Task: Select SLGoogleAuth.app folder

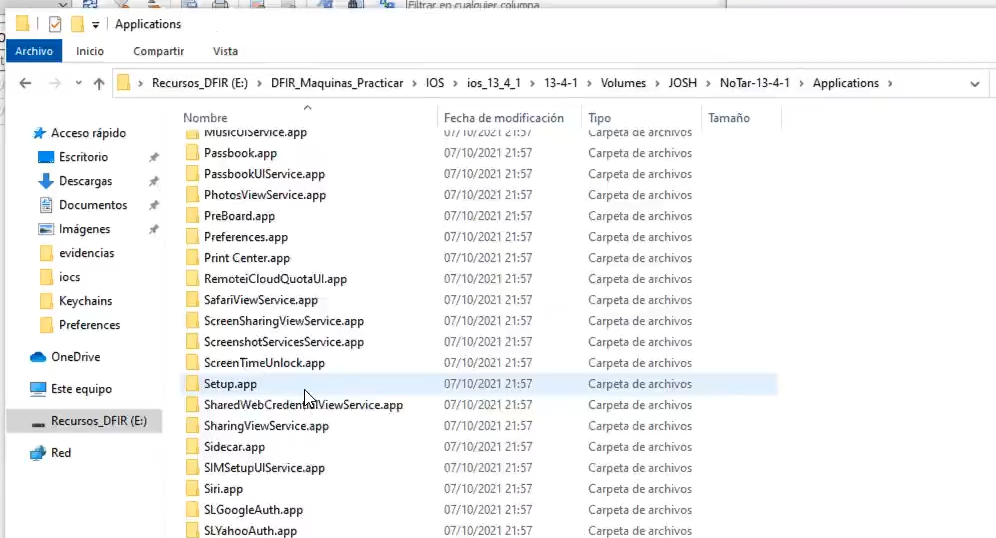Action: click(x=253, y=509)
